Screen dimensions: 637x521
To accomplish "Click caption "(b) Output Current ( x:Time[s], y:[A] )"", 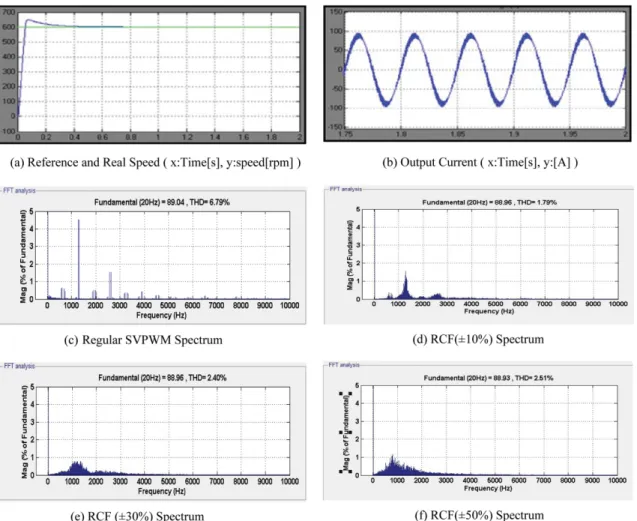I will pyautogui.click(x=480, y=162).
